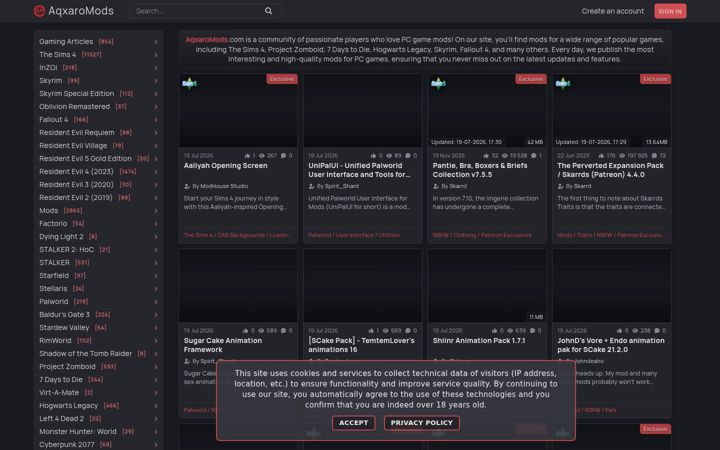The width and height of the screenshot is (720, 450).
Task: Click the like icon on the JohnD's Vore card
Action: coord(619,331)
